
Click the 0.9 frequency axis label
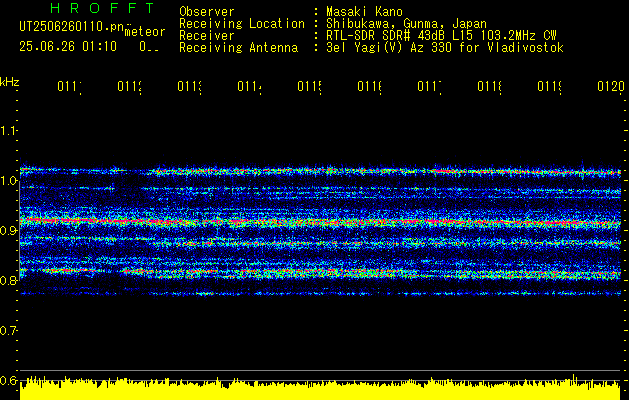point(8,230)
